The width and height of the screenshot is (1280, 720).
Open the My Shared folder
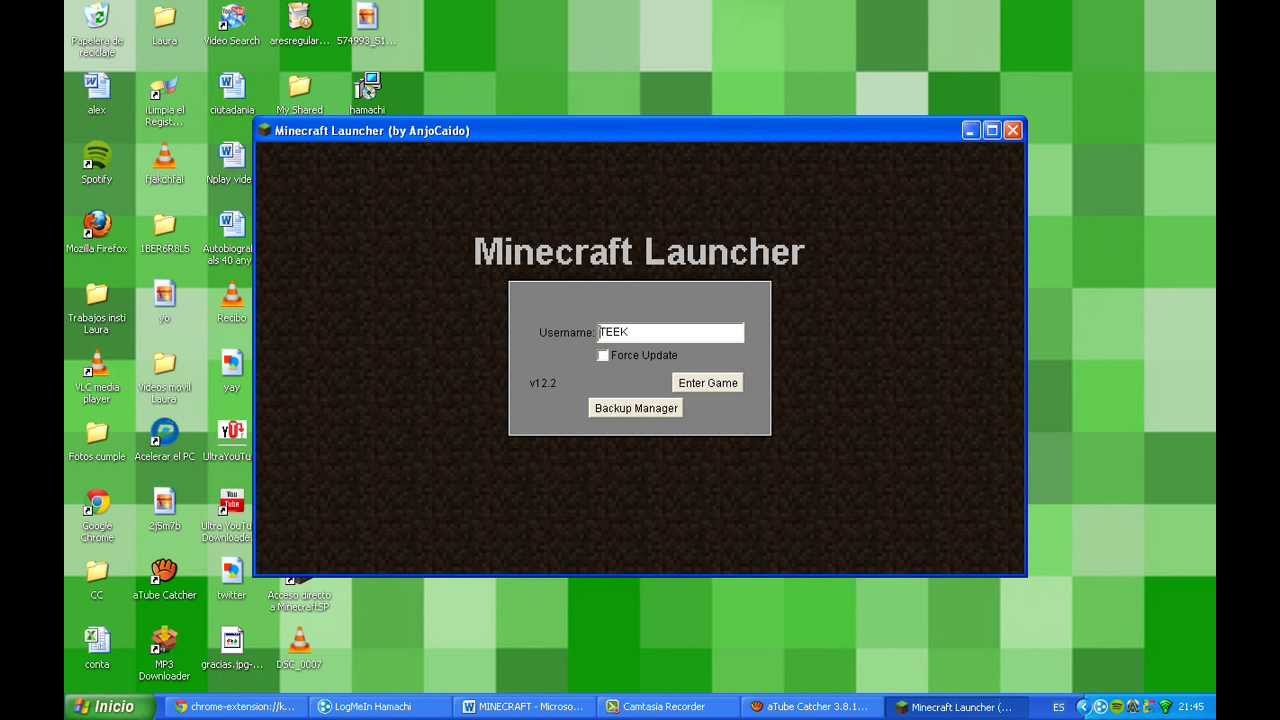point(299,95)
